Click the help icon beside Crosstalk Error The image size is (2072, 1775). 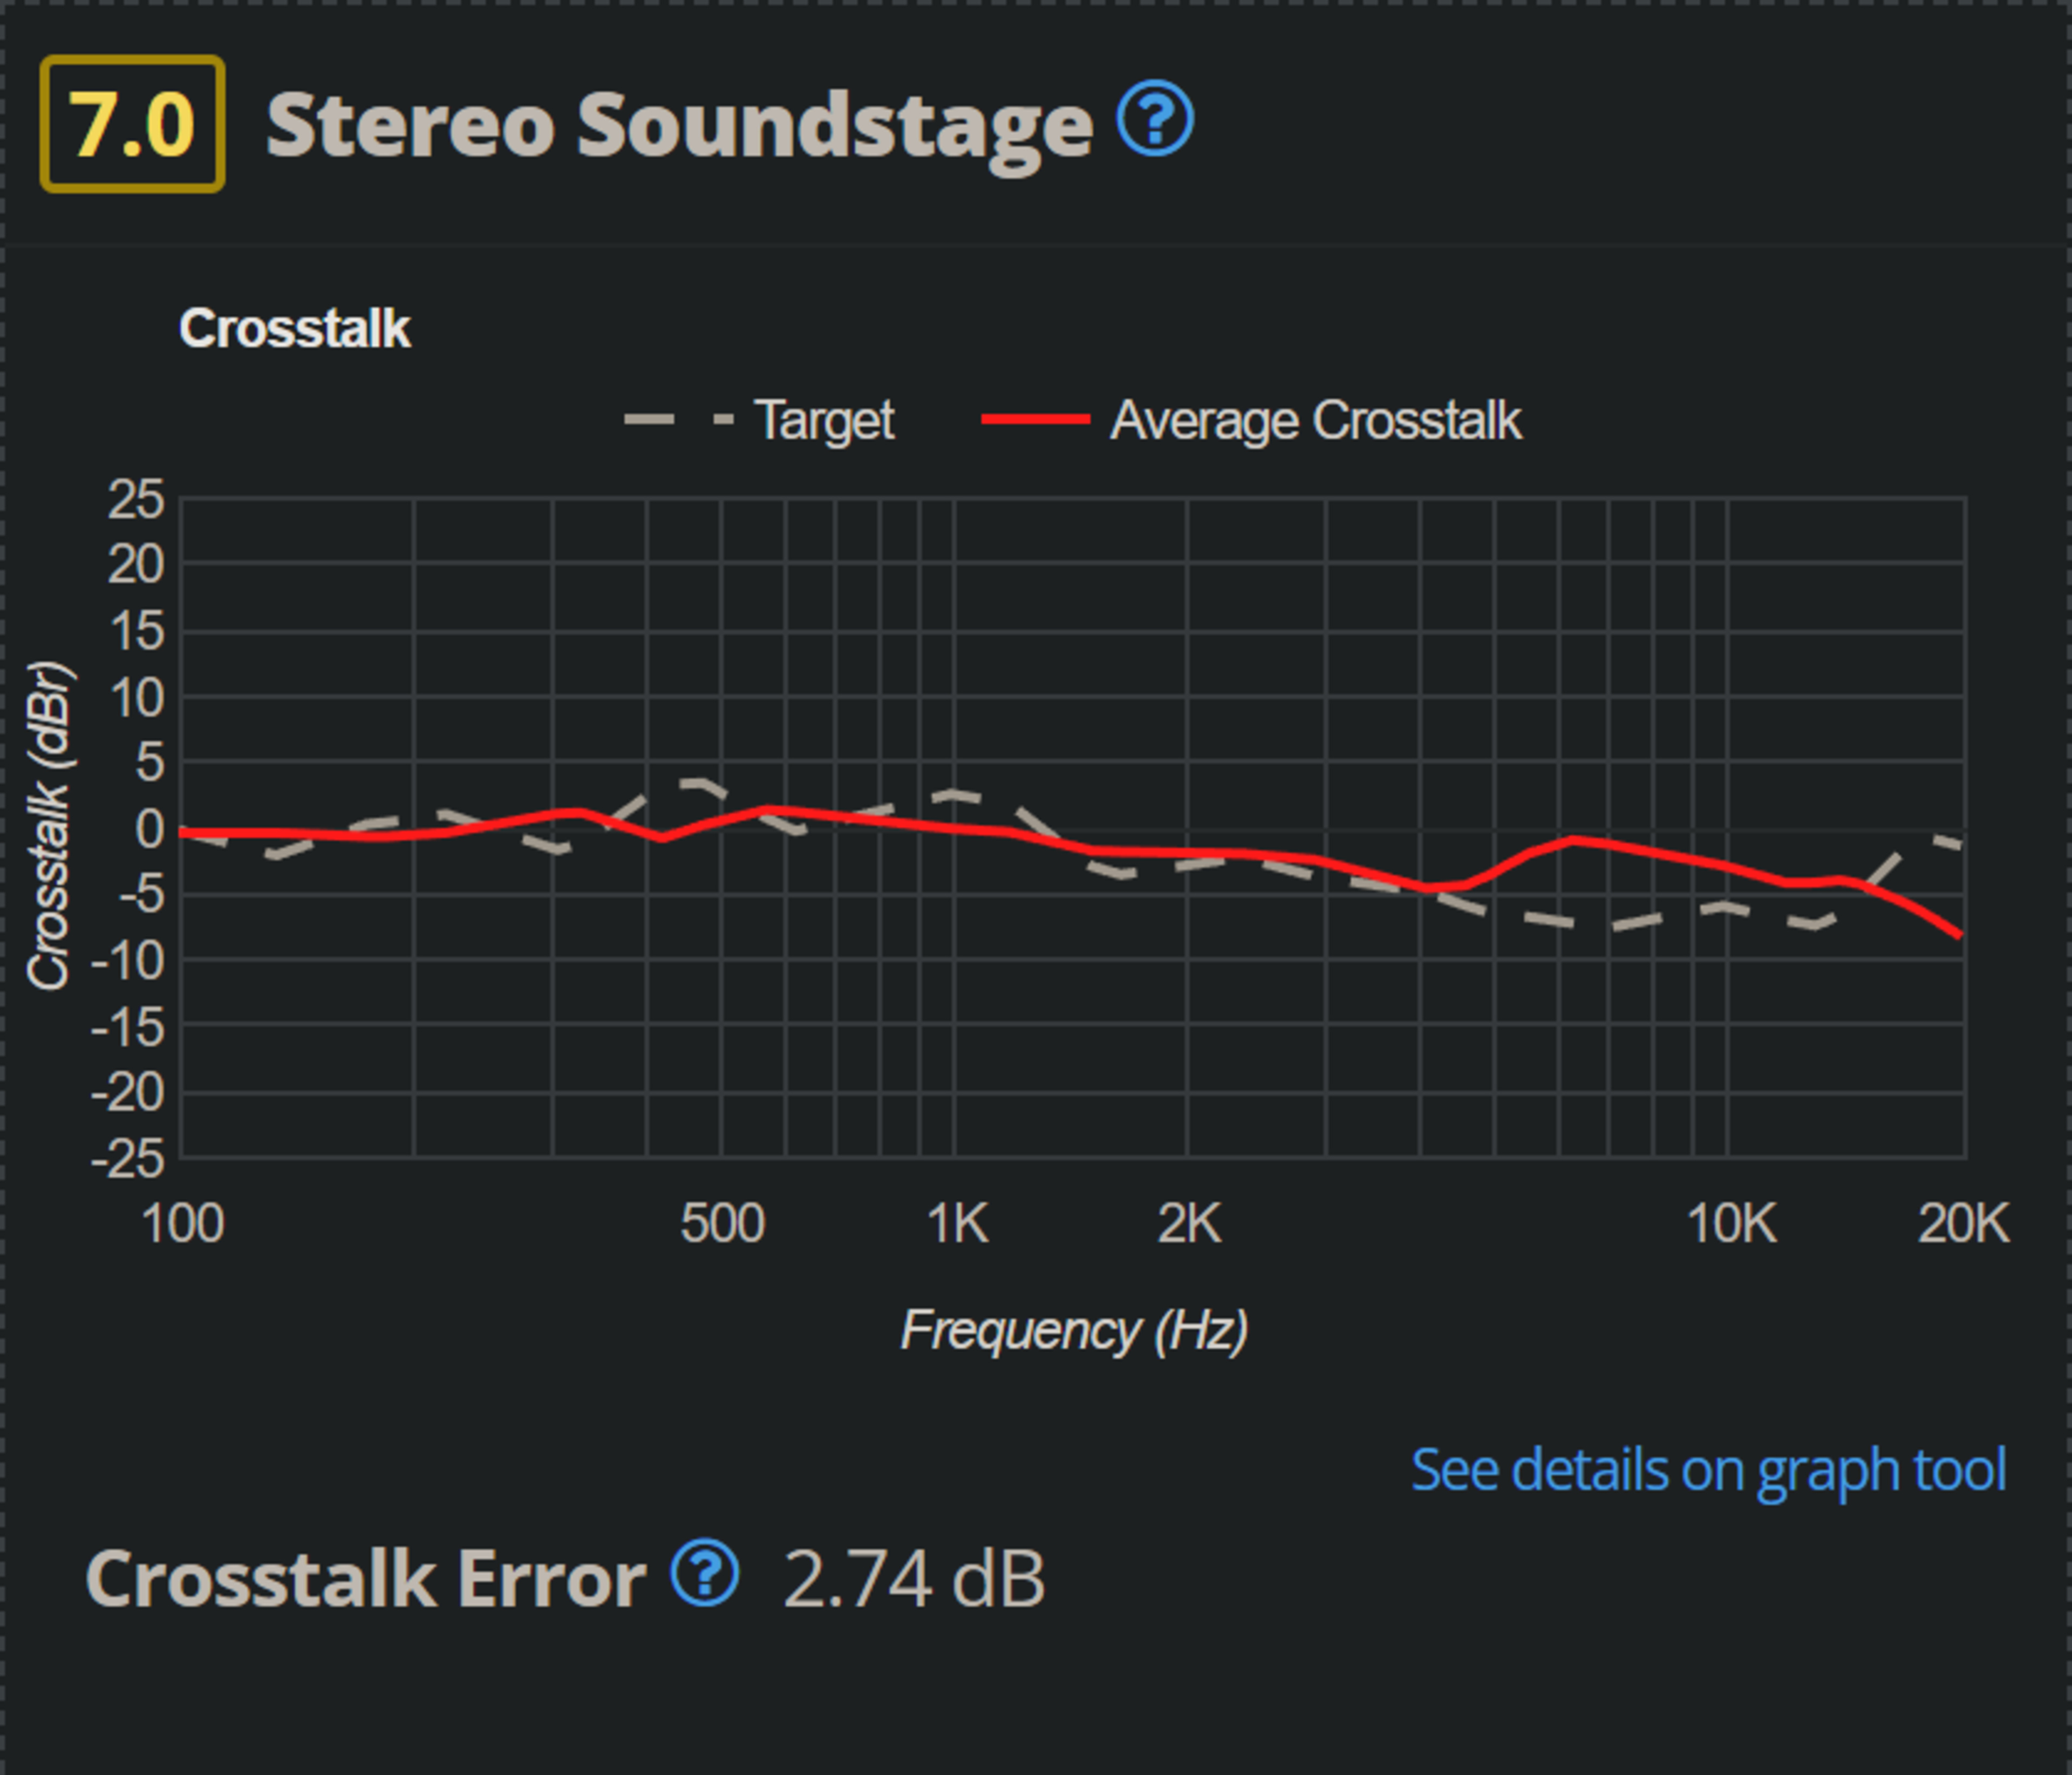point(705,1573)
